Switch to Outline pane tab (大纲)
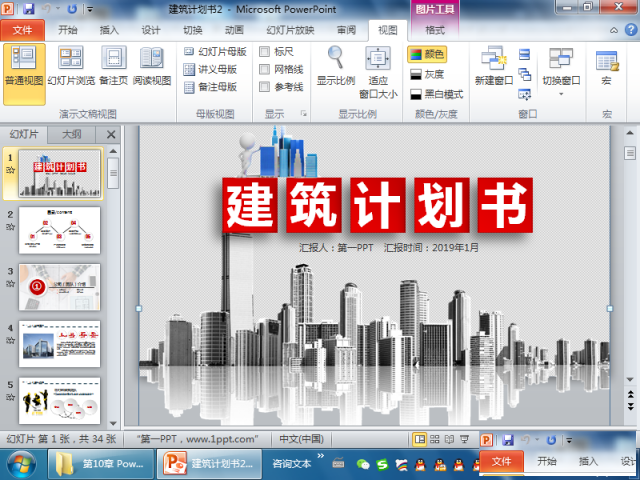This screenshot has height=480, width=640. 71,134
